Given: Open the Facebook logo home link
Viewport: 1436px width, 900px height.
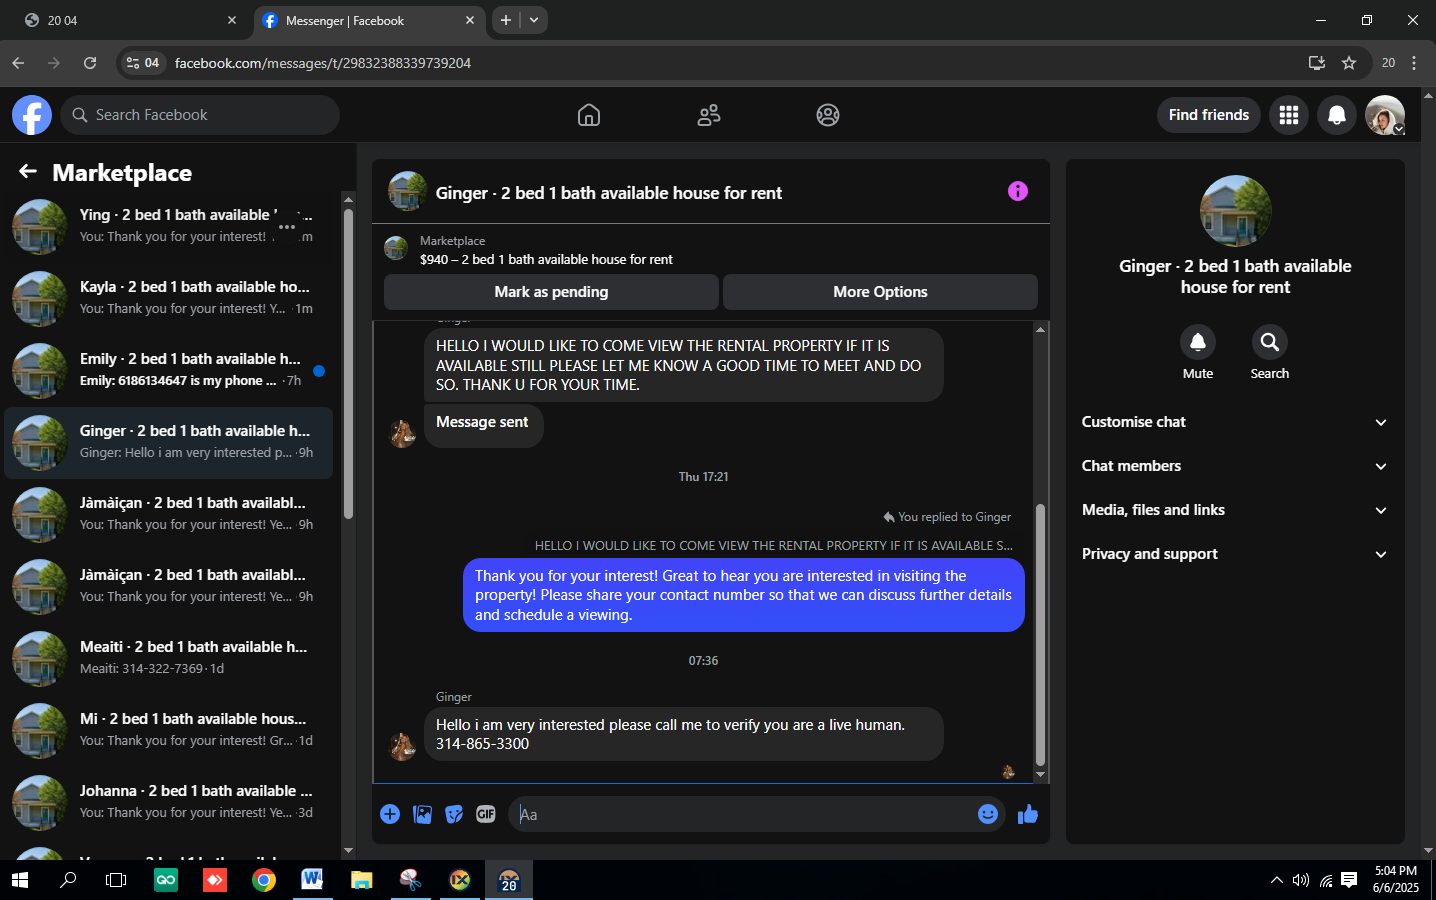Looking at the screenshot, I should pos(32,115).
